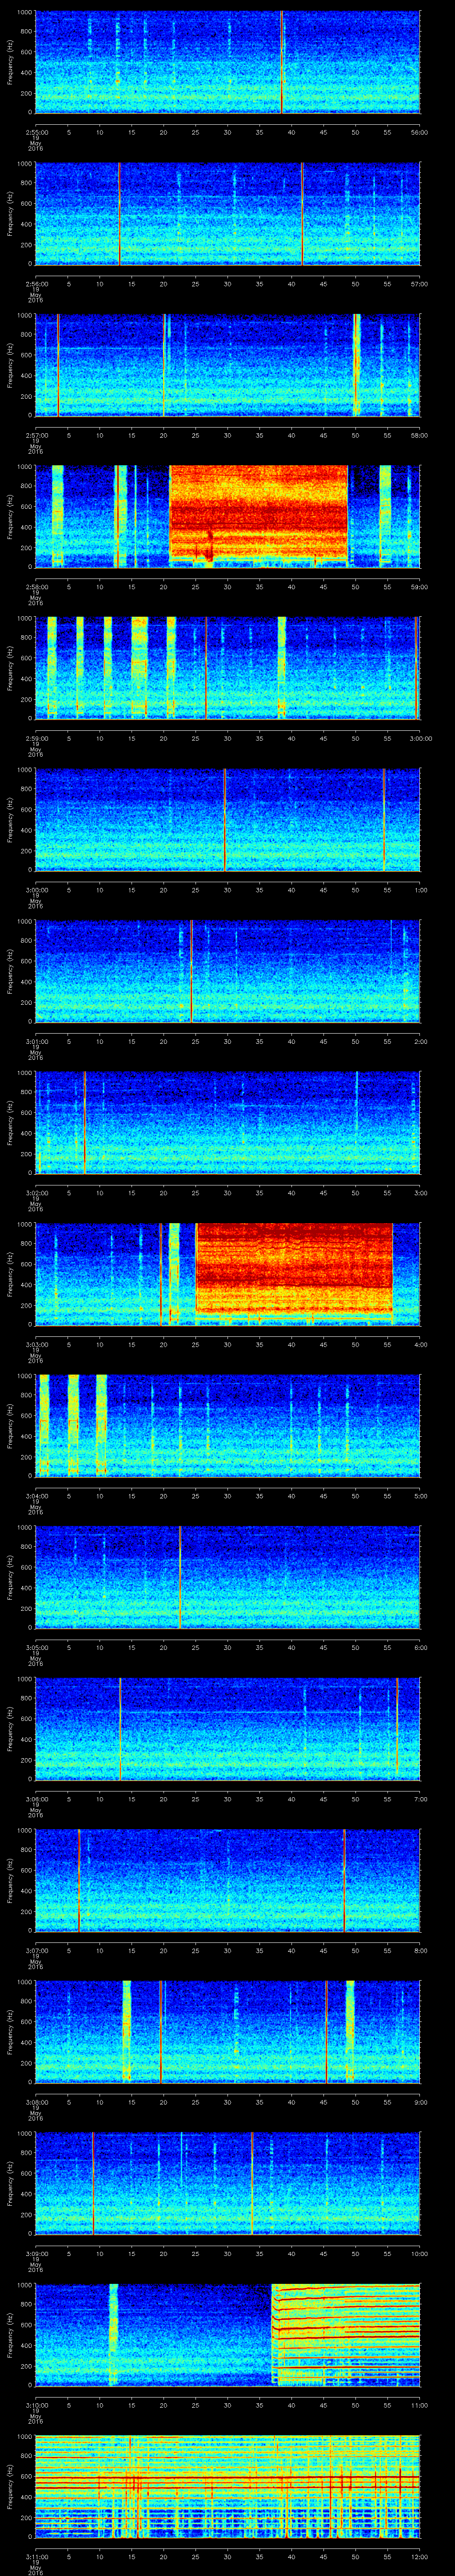
Task: Click the 2:57:00 start time label
Action: (x=36, y=435)
